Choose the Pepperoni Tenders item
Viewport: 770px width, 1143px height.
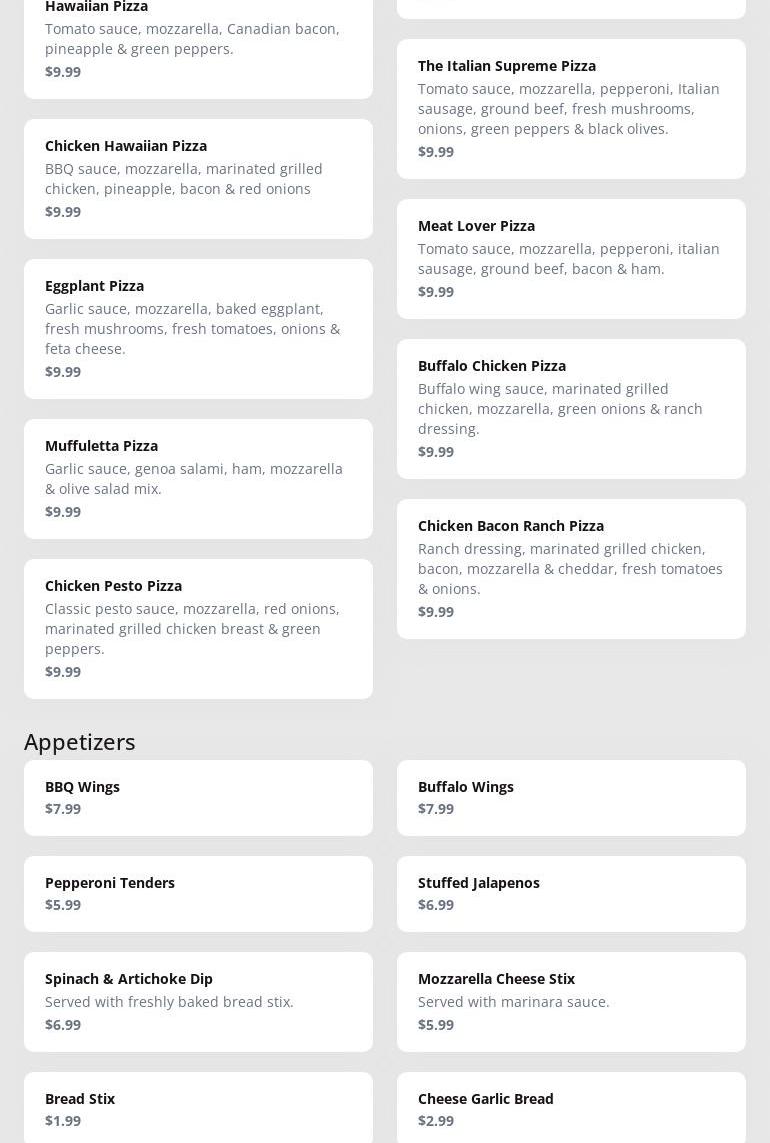click(198, 893)
